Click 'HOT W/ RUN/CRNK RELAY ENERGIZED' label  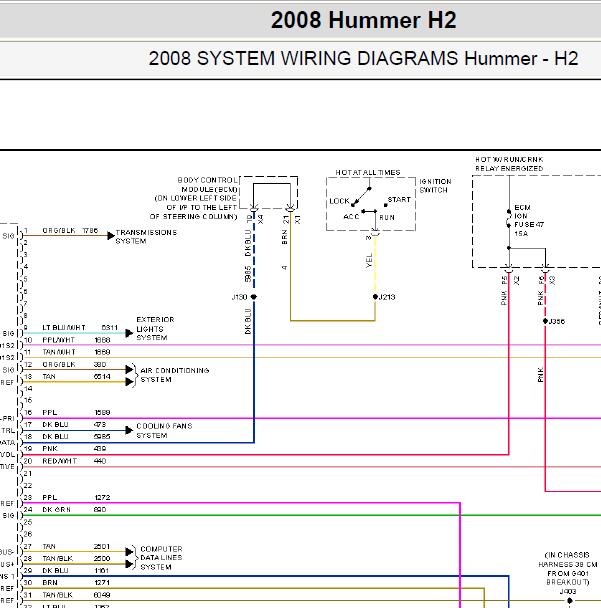pyautogui.click(x=509, y=164)
